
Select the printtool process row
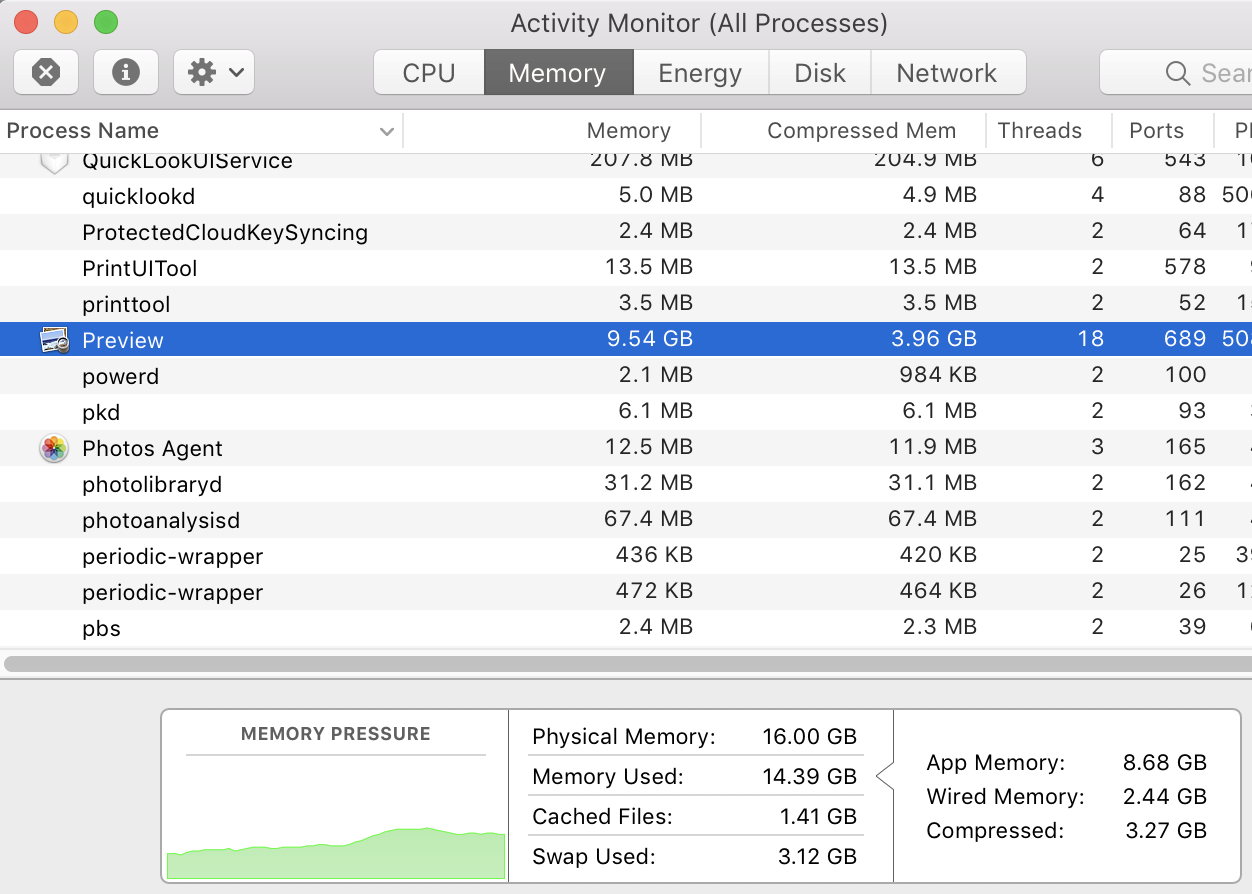point(626,304)
